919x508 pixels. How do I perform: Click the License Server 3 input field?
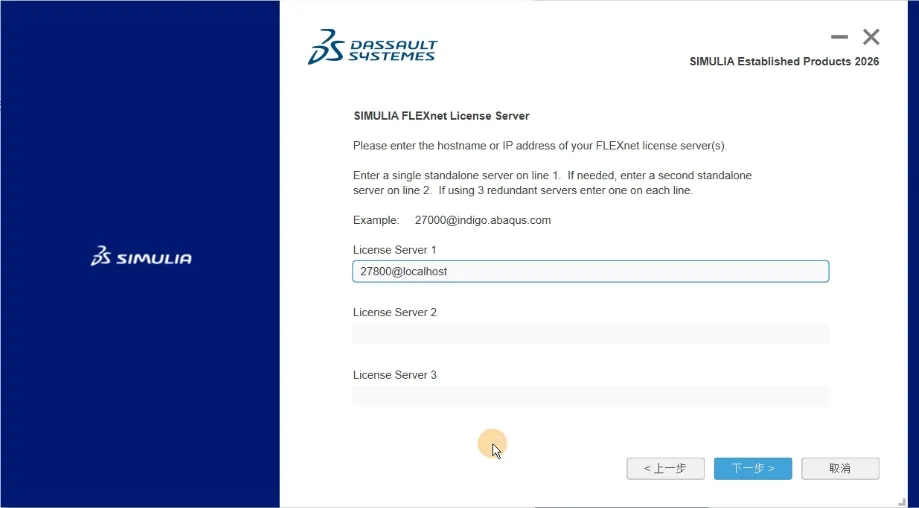tap(590, 396)
